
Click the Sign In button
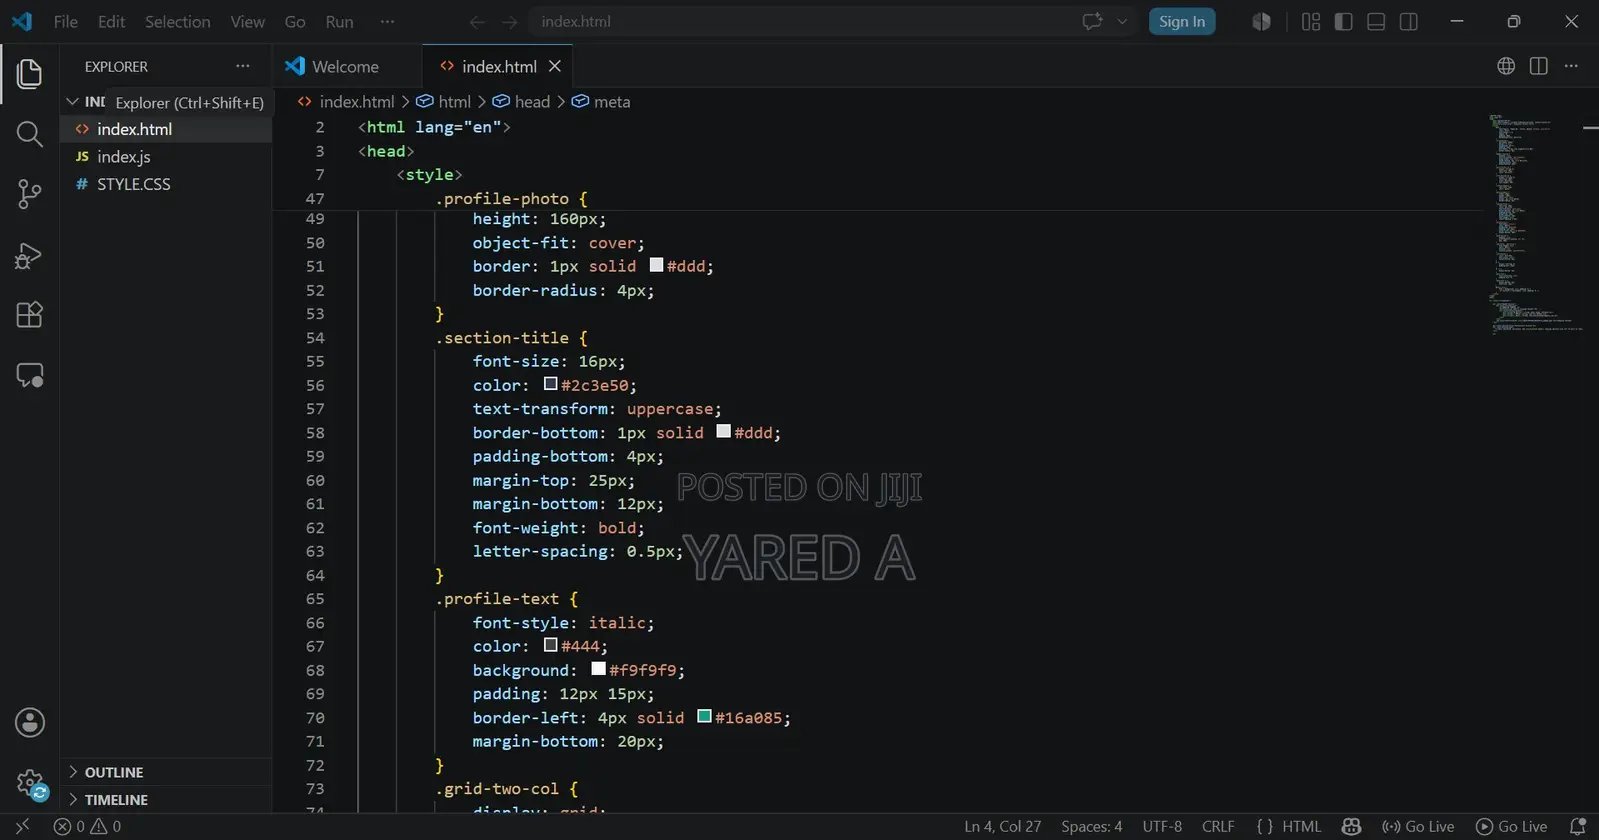coord(1182,21)
